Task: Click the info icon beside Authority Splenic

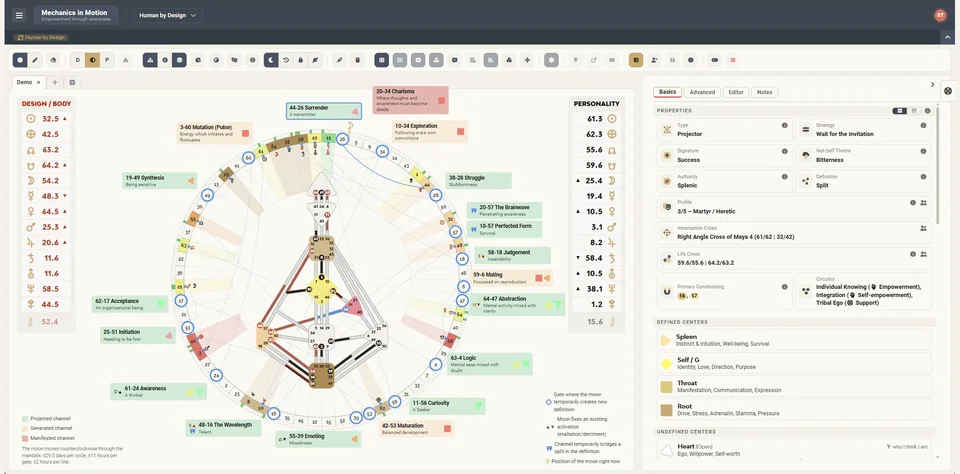Action: (x=784, y=176)
